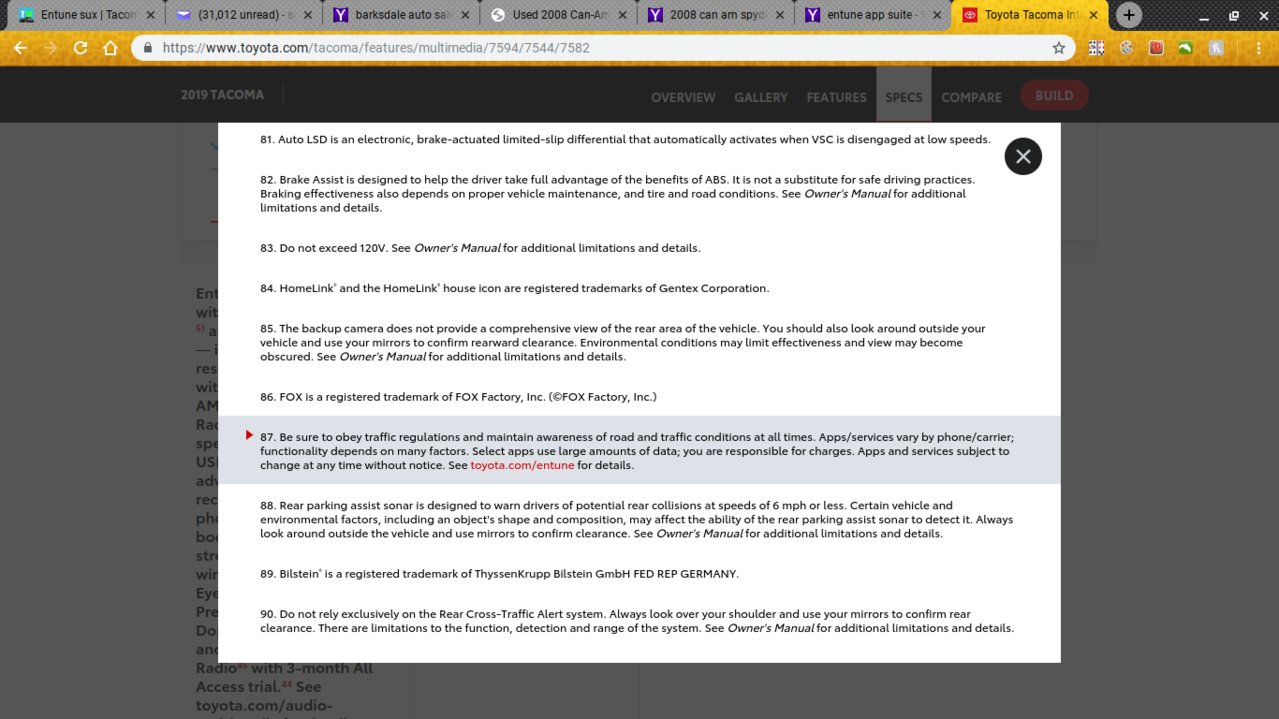
Task: Bookmark this page with star icon
Action: pos(1058,47)
